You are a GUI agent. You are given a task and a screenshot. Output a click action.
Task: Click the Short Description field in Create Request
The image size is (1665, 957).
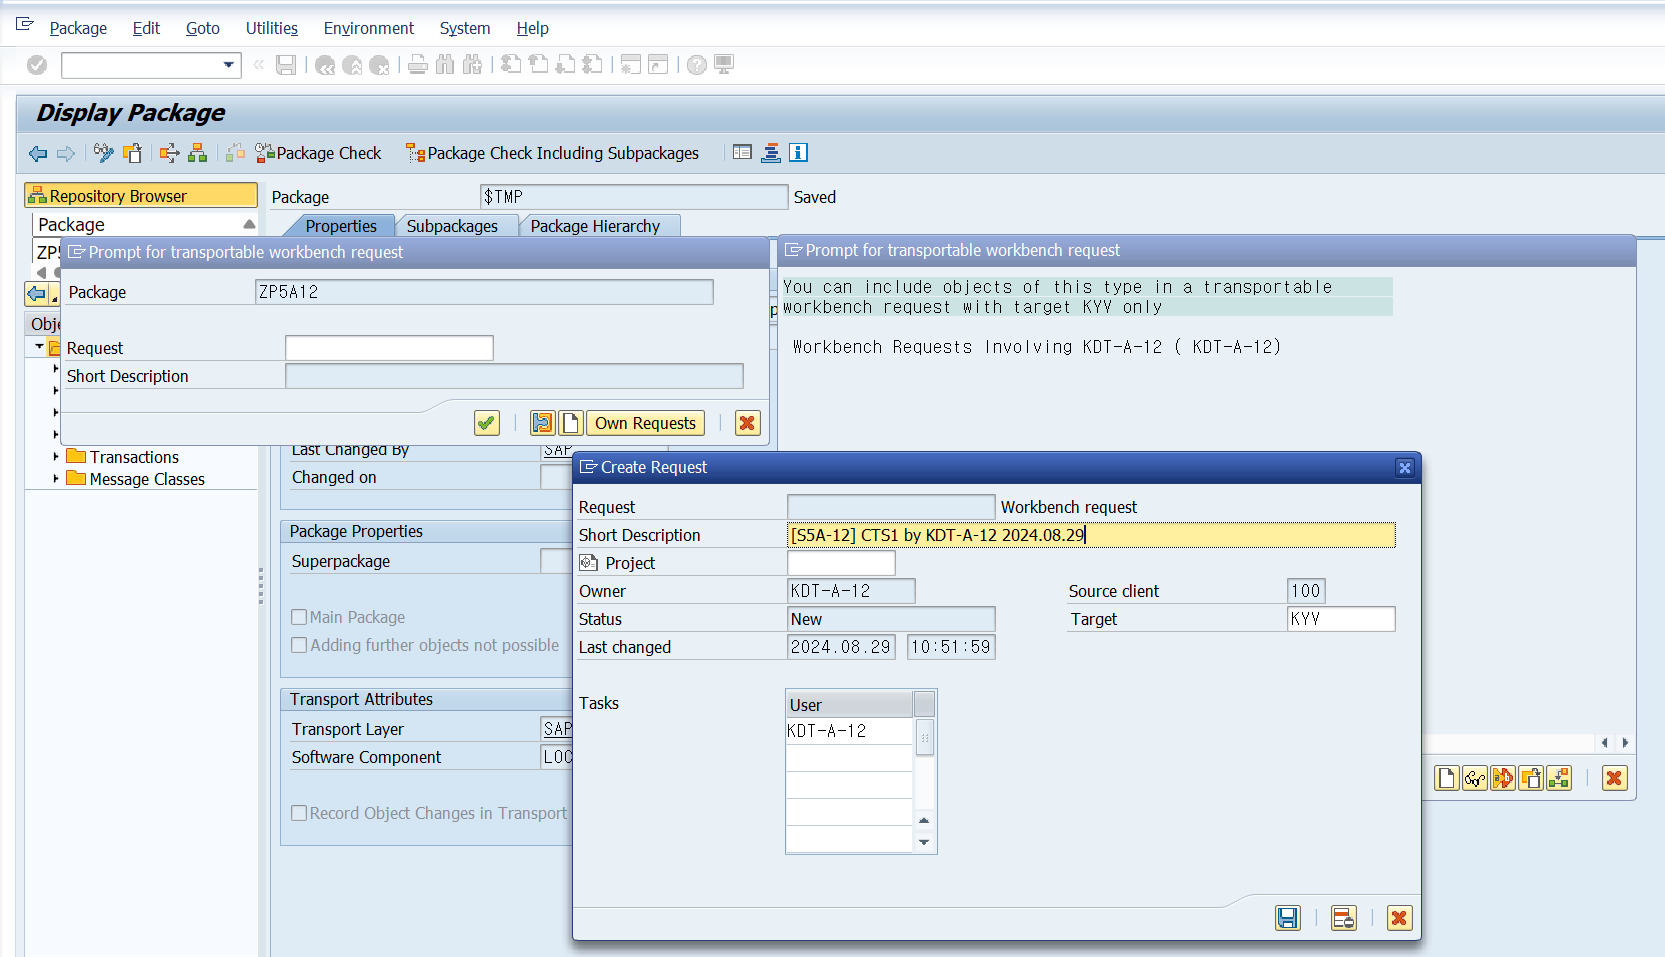coord(1091,535)
